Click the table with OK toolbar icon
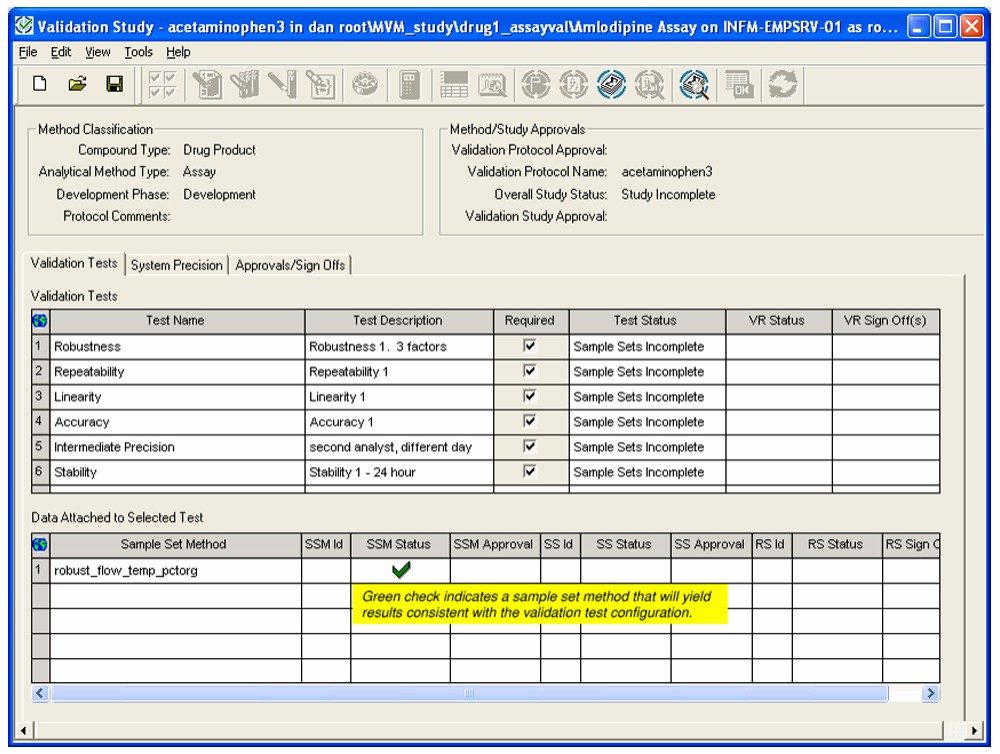Viewport: 1000px width, 754px height. tap(740, 86)
